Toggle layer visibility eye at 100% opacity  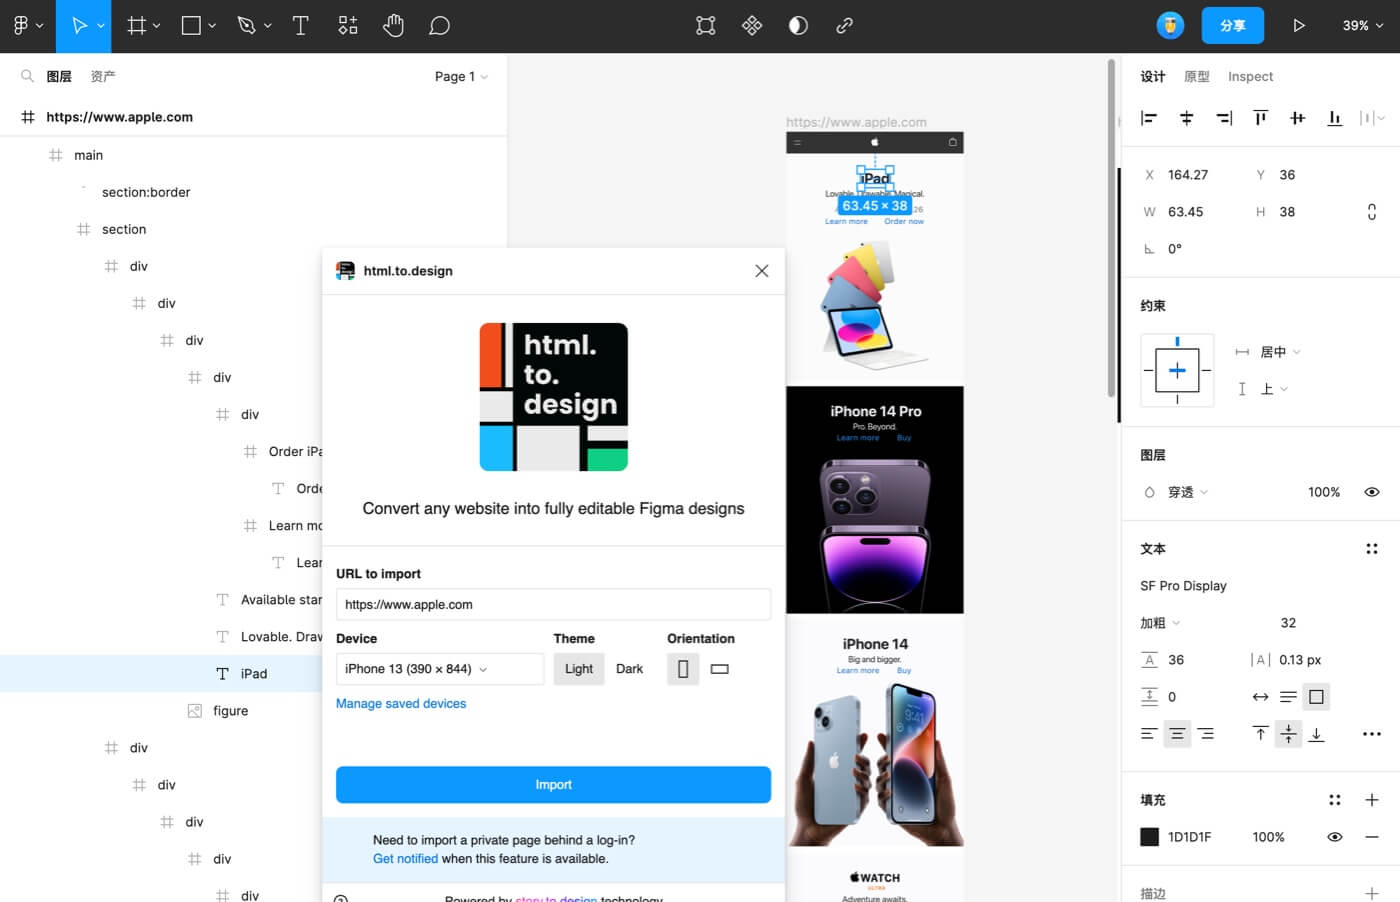(x=1372, y=492)
